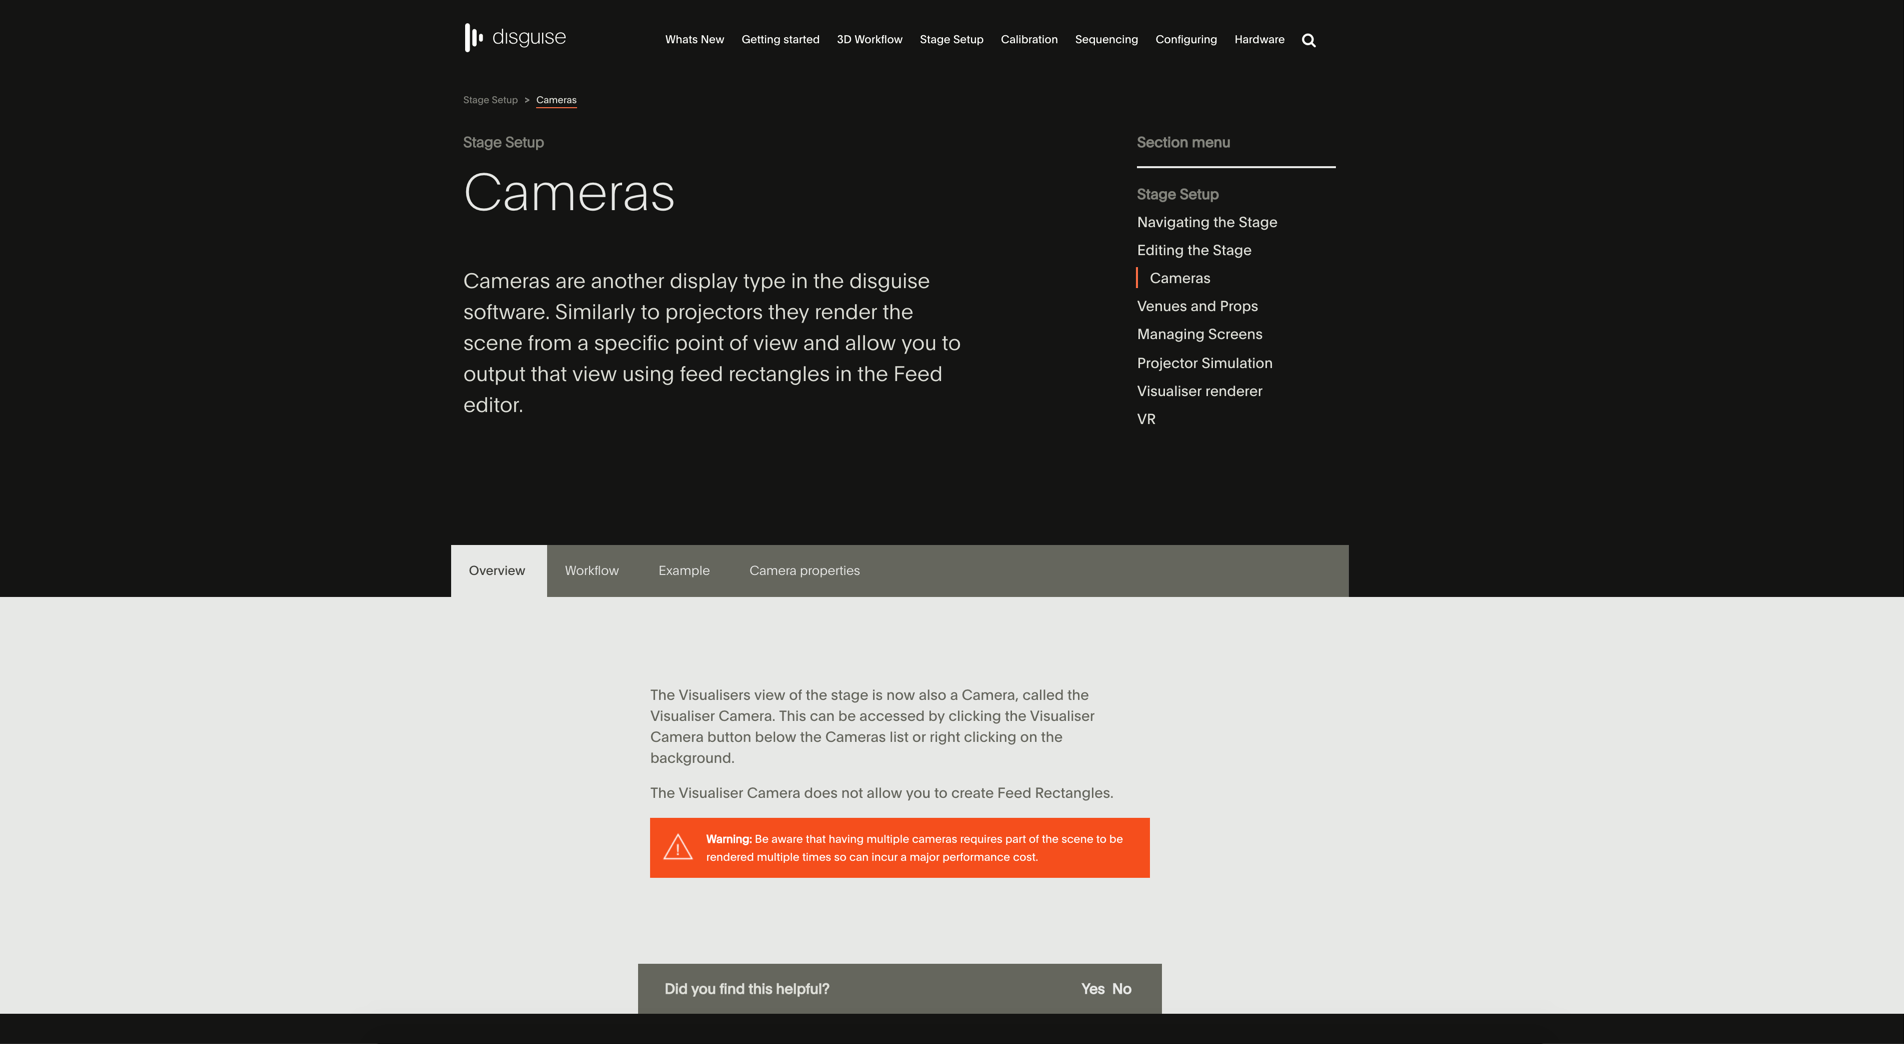The height and width of the screenshot is (1044, 1904).
Task: Switch to the Workflow tab
Action: 592,571
